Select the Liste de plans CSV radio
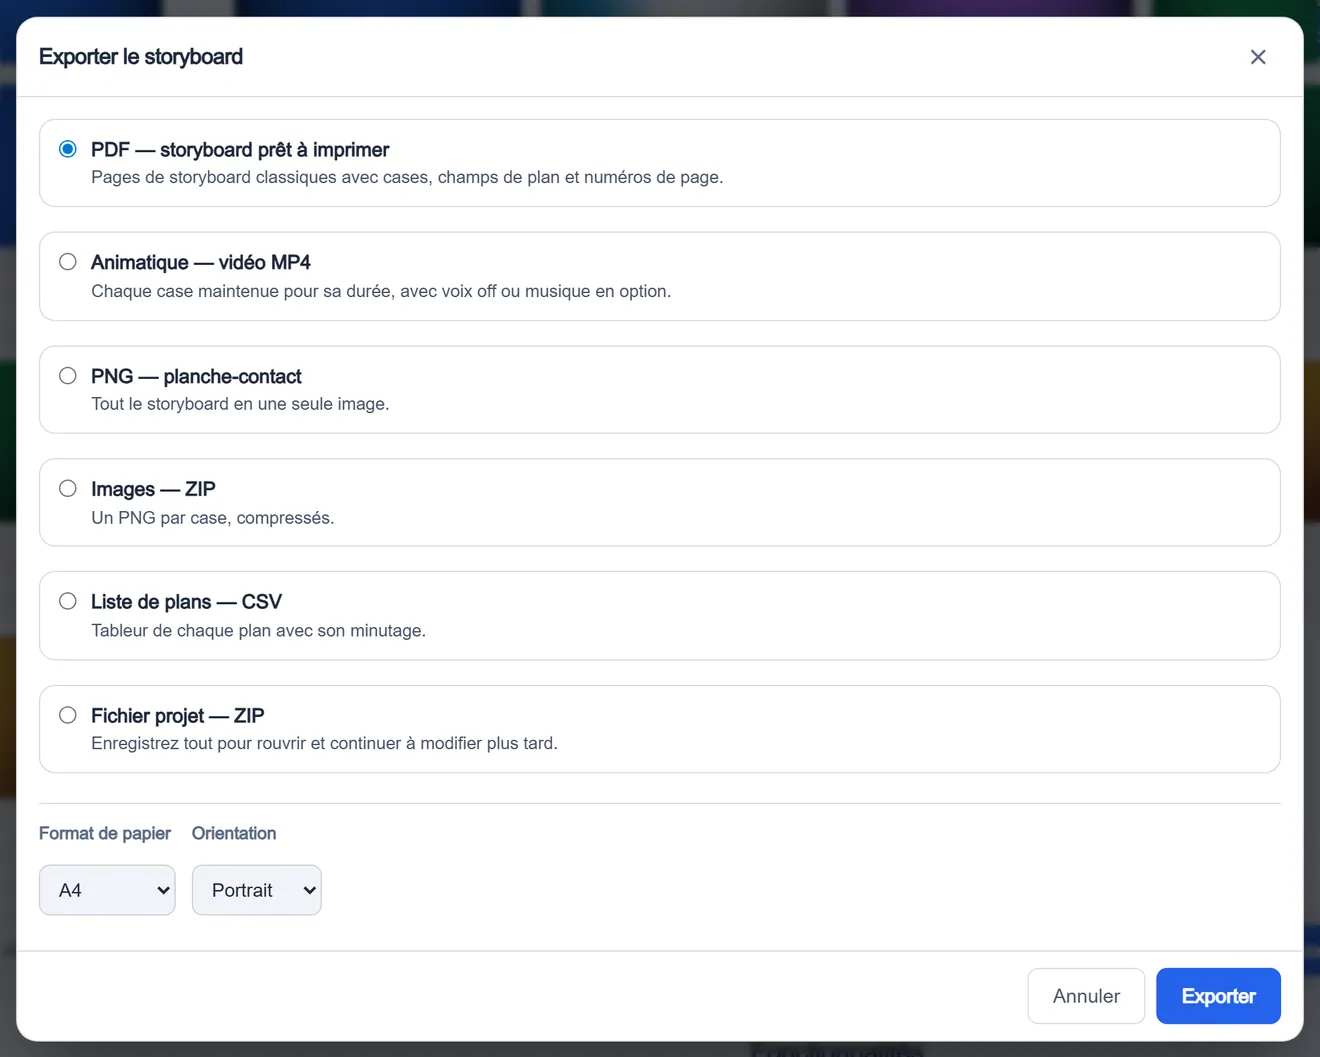 [x=68, y=601]
